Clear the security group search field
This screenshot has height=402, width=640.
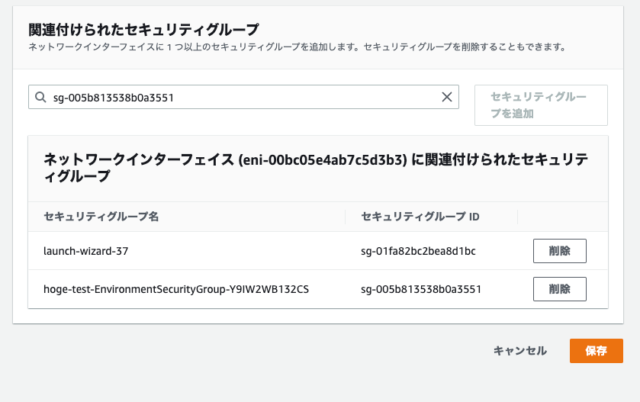[447, 97]
